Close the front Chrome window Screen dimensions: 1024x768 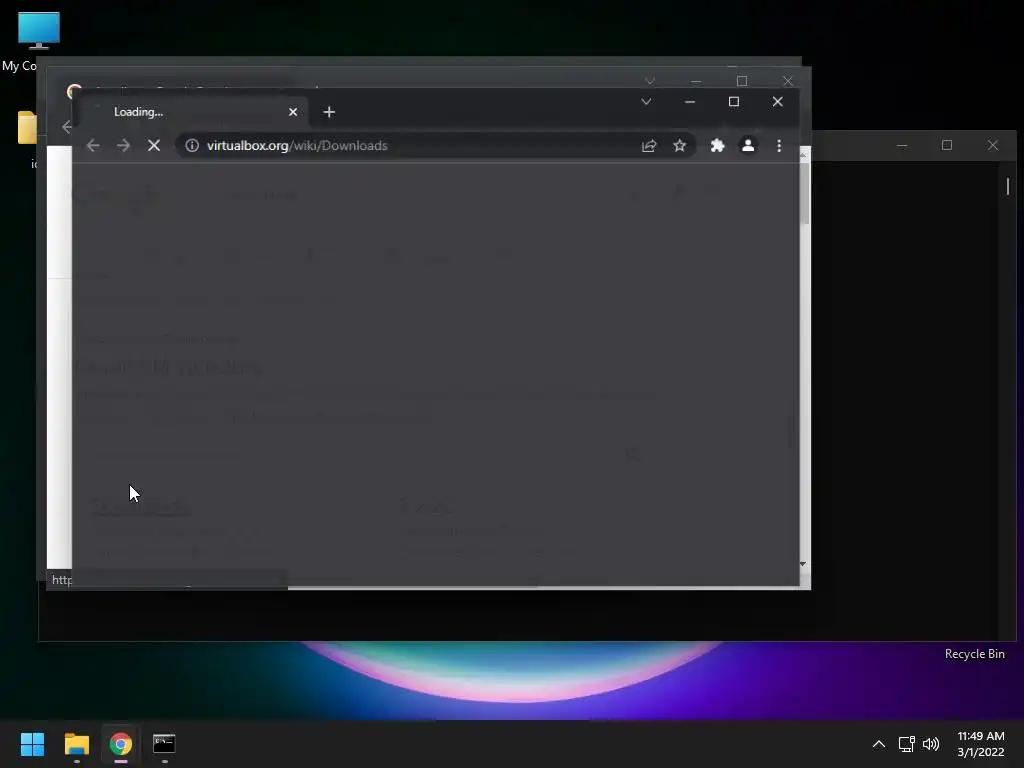(777, 102)
